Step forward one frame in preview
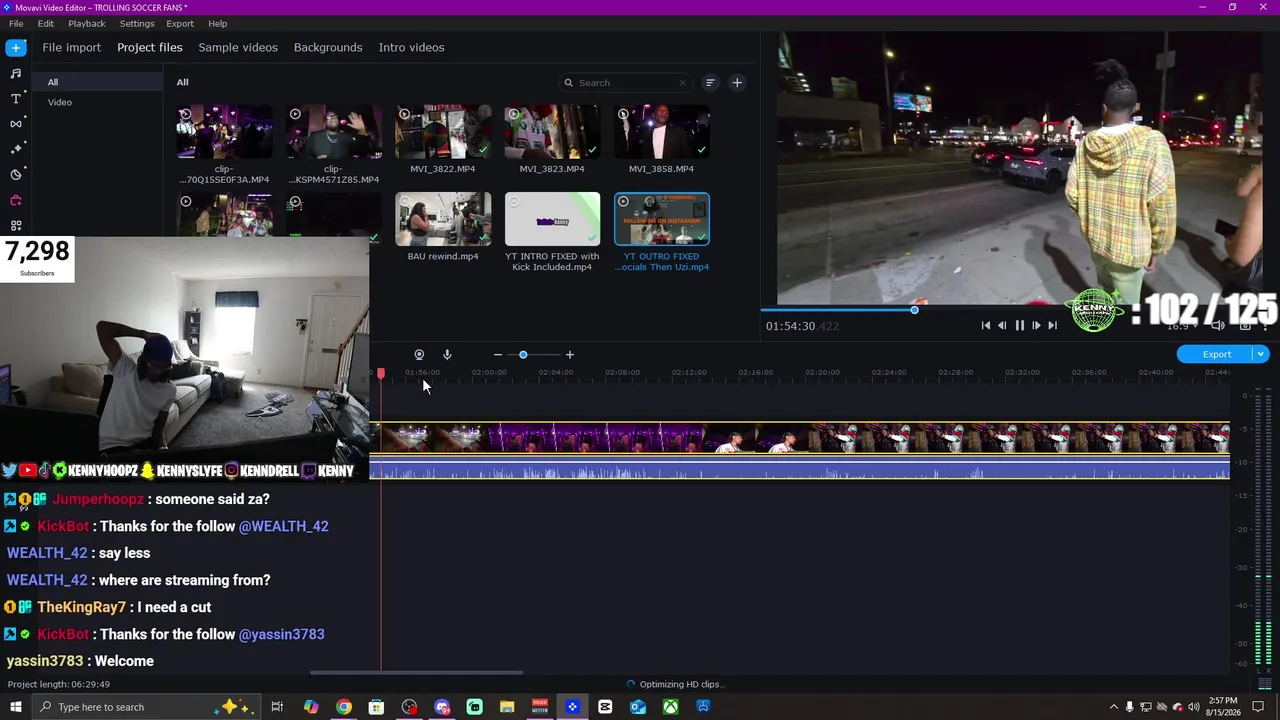This screenshot has height=720, width=1280. coord(1036,325)
